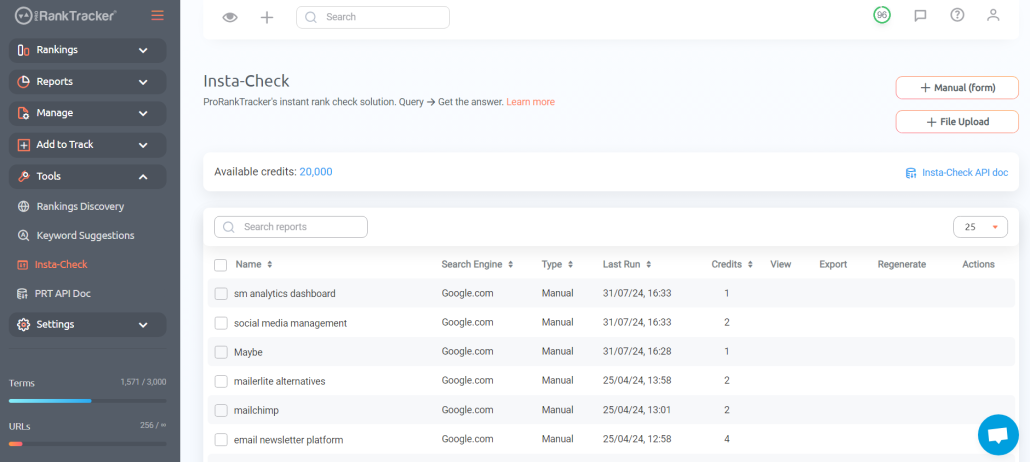Check the Maybe row checkbox

[221, 352]
